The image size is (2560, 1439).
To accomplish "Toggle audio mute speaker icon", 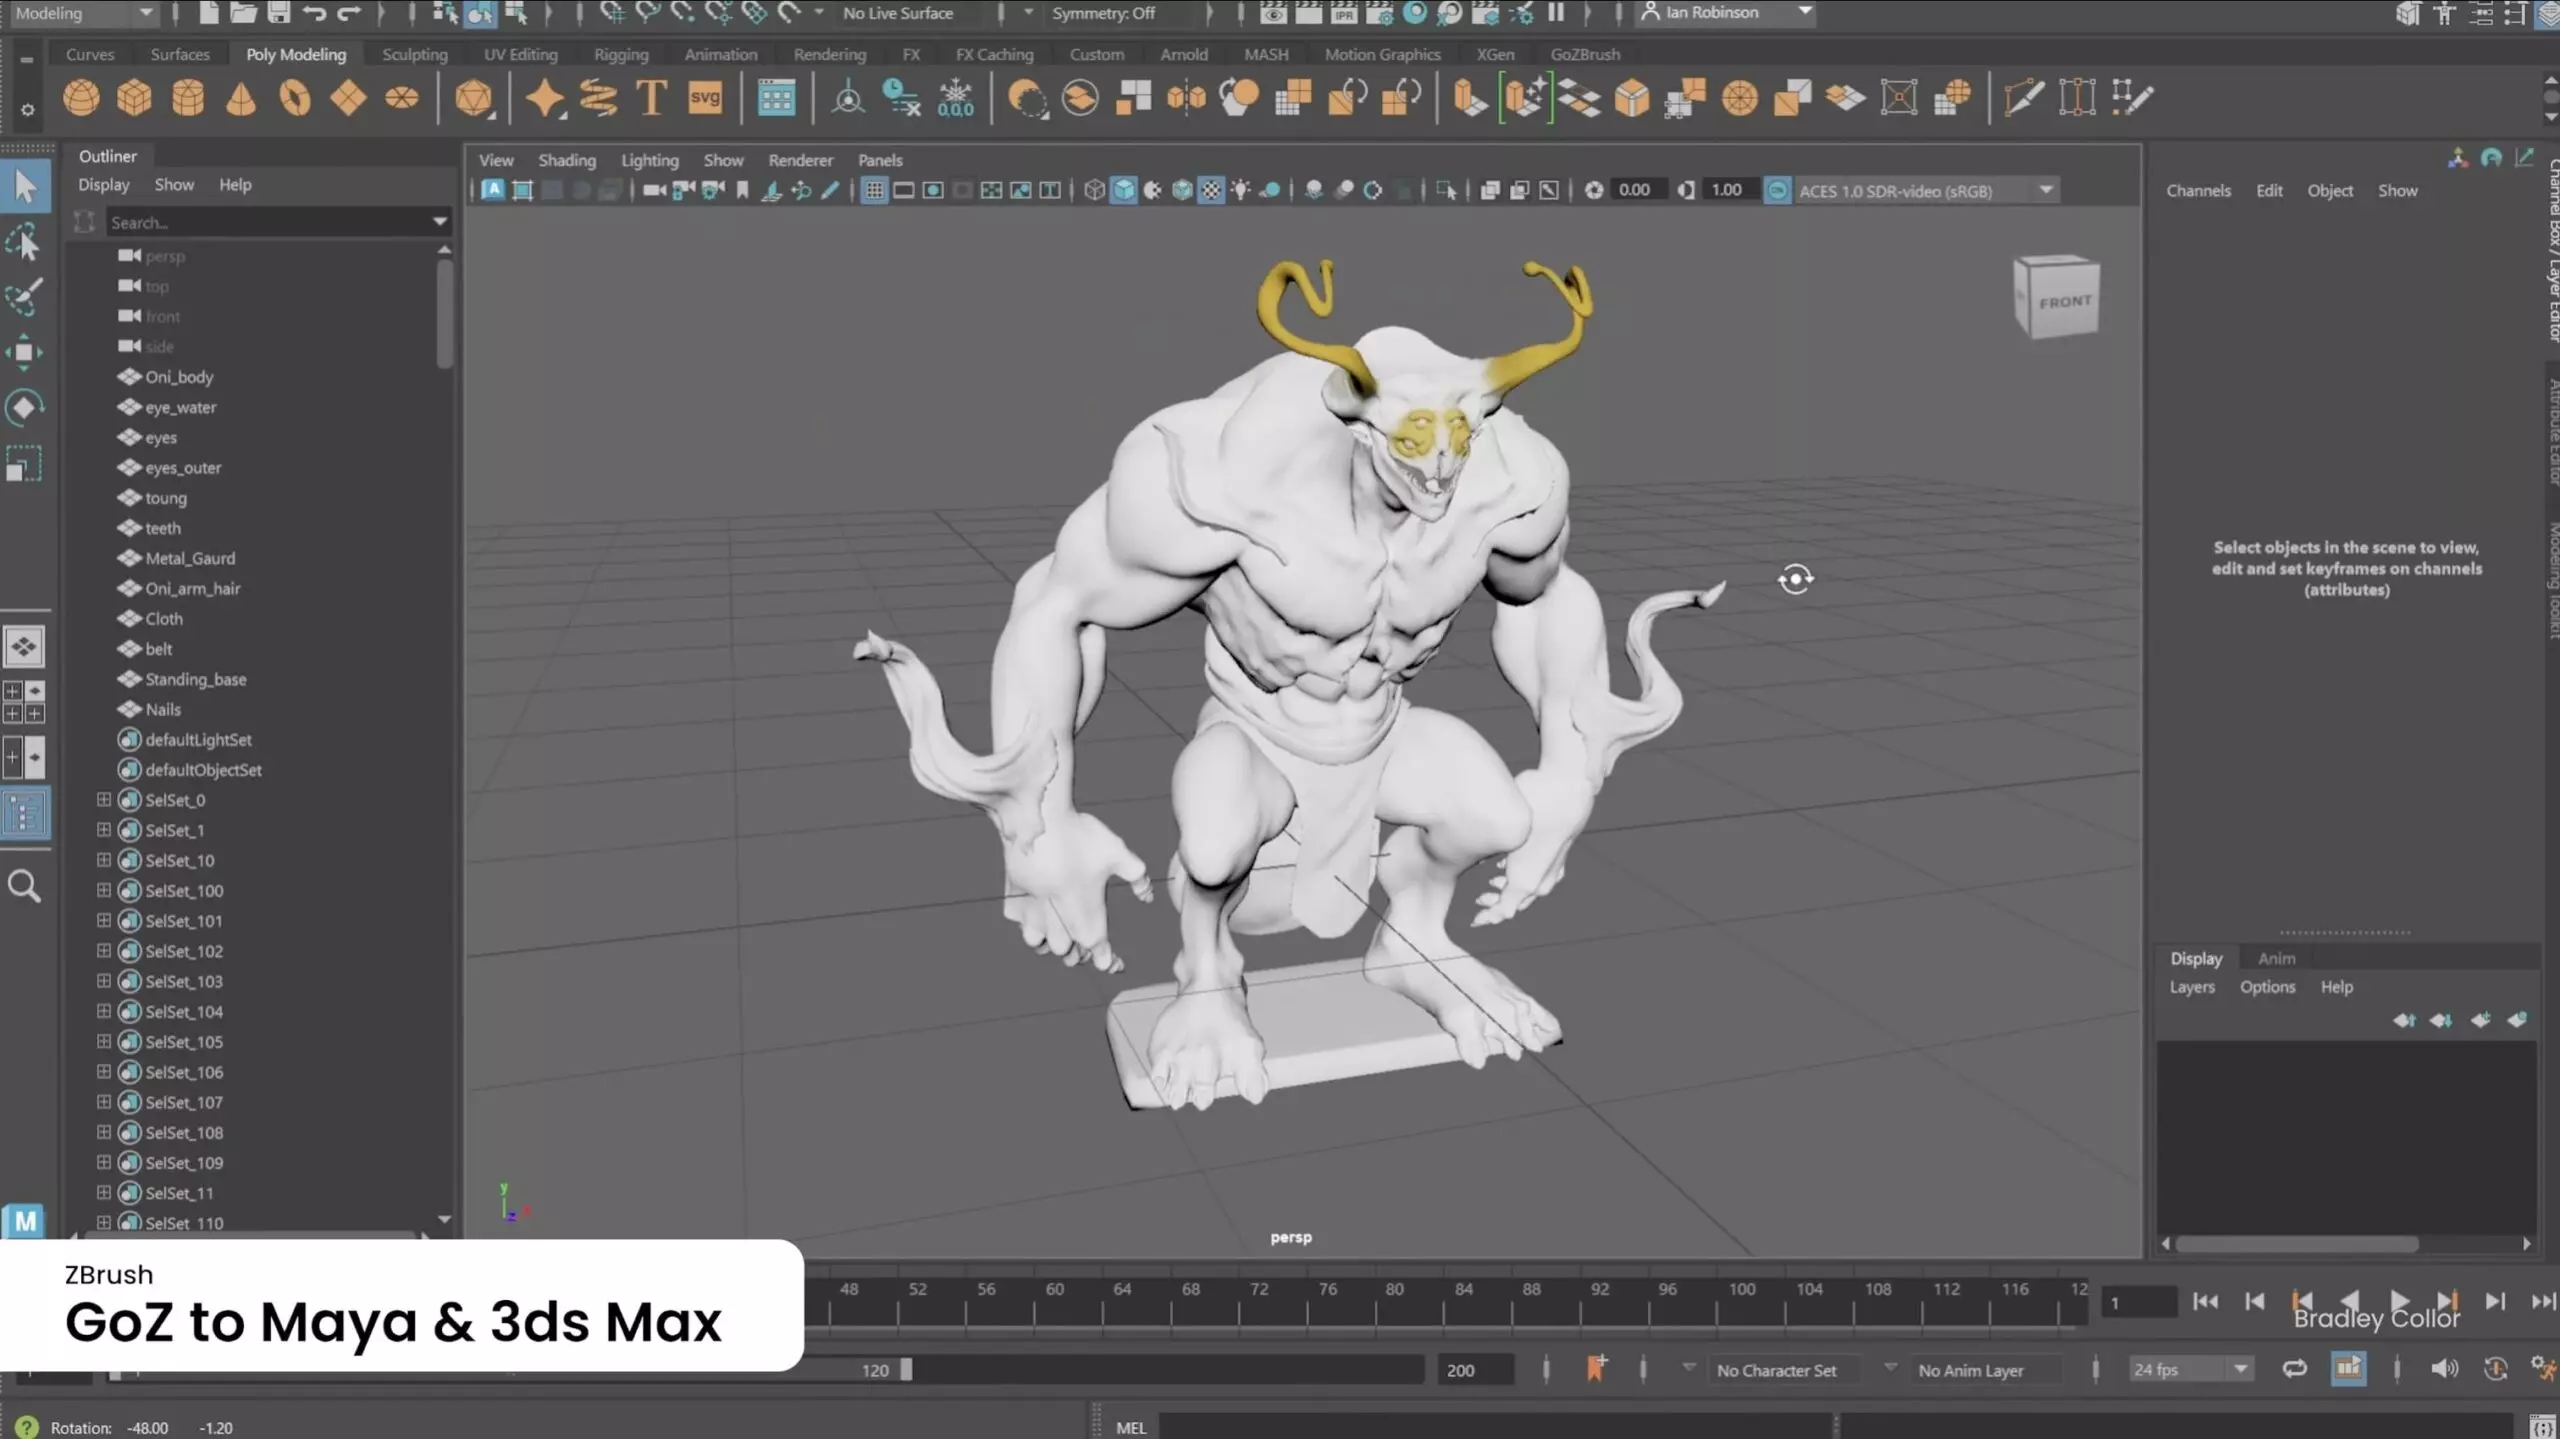I will [2443, 1368].
